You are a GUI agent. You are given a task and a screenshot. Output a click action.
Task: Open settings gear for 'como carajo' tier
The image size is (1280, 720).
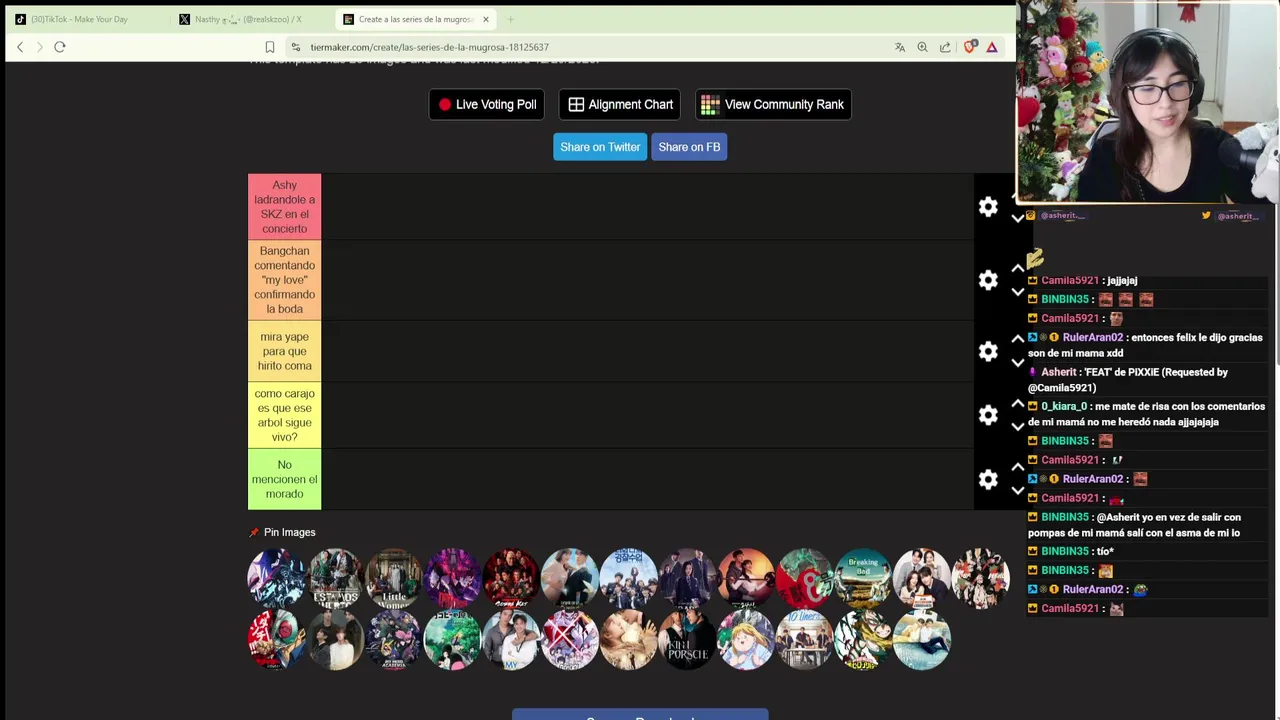pyautogui.click(x=988, y=415)
